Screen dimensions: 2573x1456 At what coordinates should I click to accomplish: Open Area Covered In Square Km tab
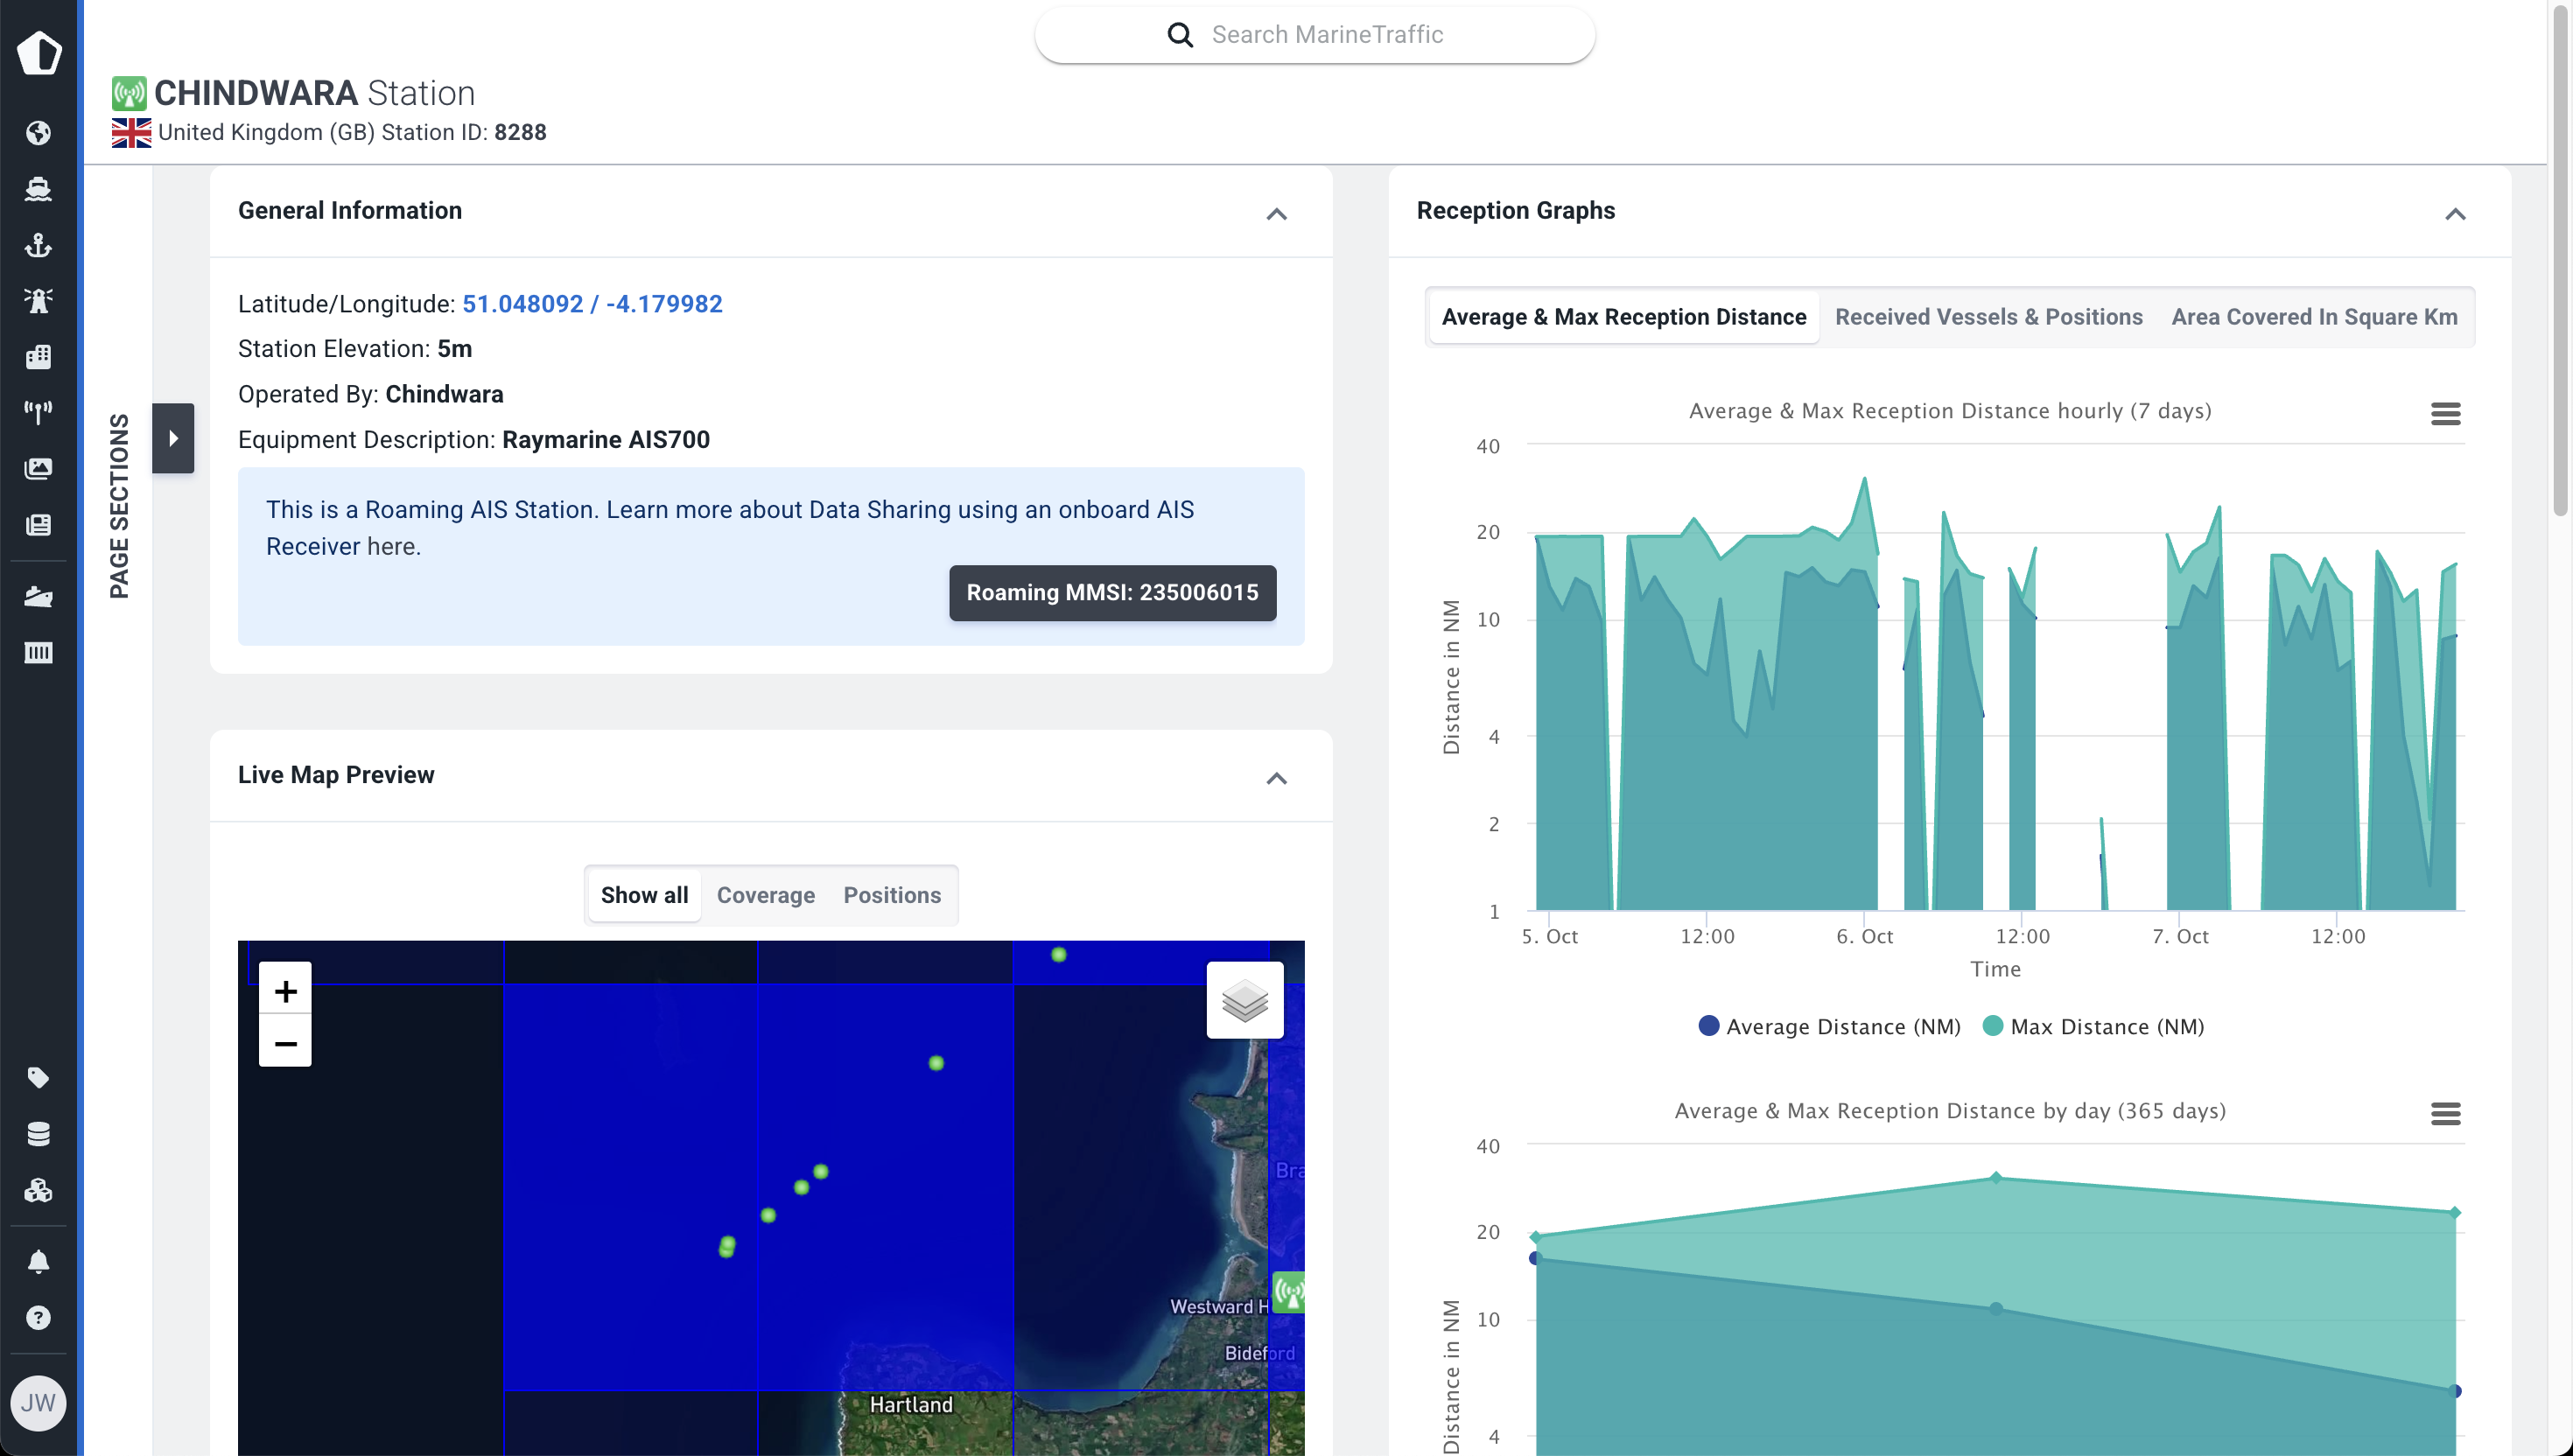coord(2313,317)
